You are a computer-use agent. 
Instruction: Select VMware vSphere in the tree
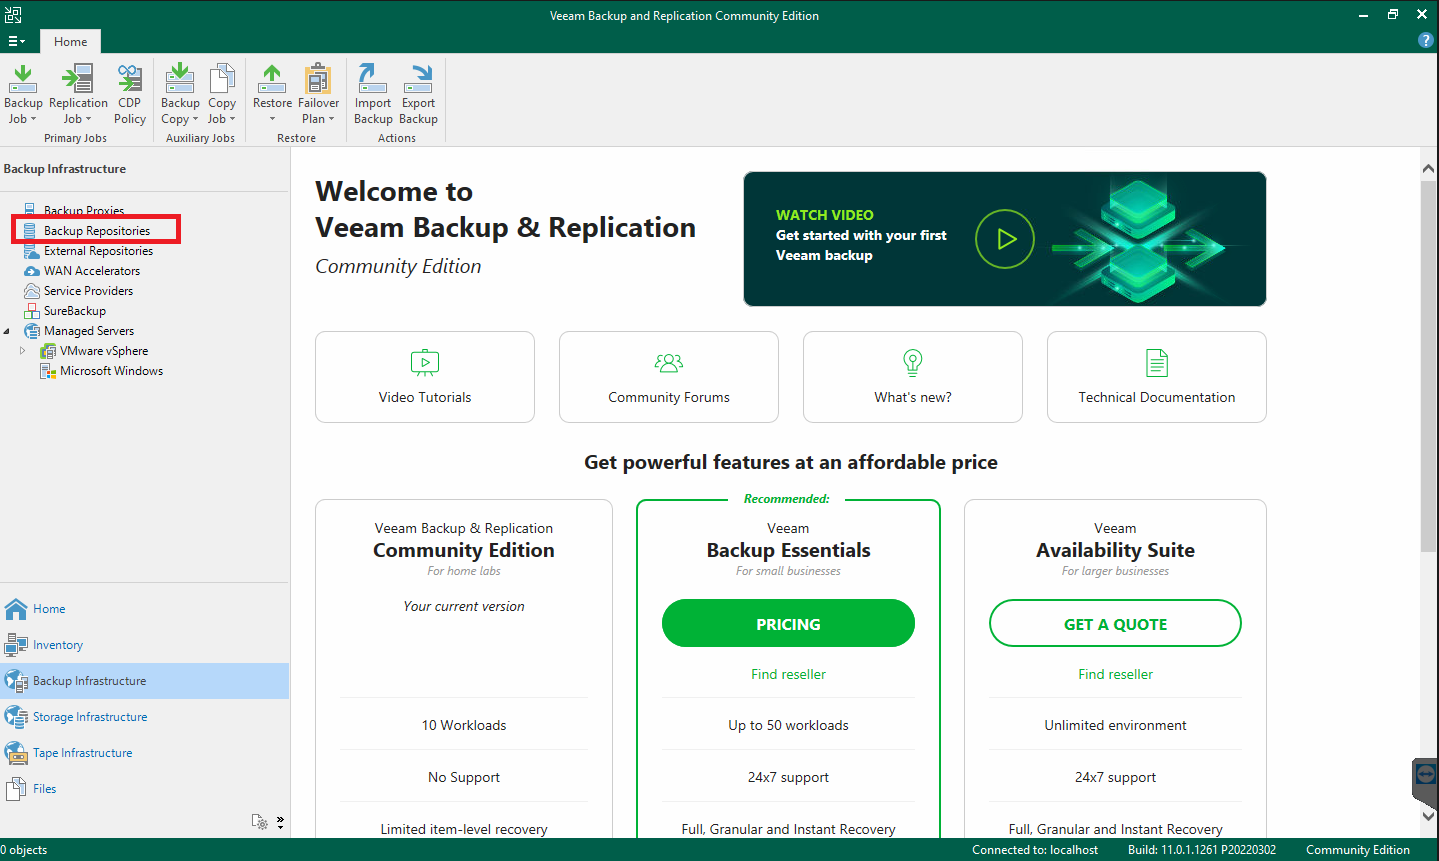coord(104,351)
